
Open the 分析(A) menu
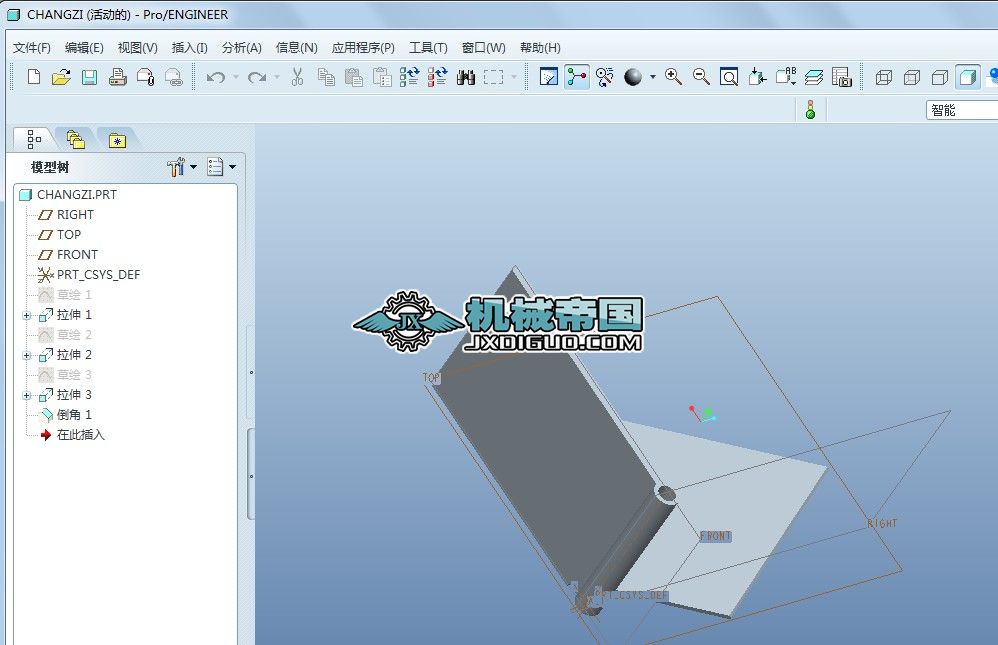point(241,47)
